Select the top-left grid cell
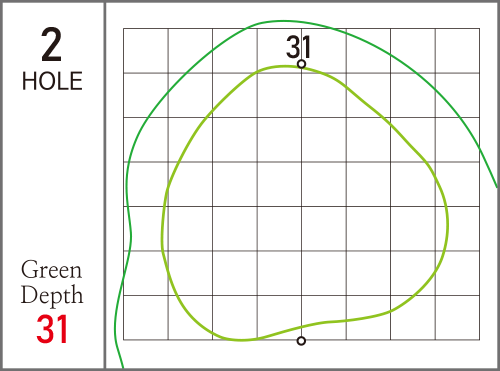Image resolution: width=500 pixels, height=371 pixels. tap(146, 51)
